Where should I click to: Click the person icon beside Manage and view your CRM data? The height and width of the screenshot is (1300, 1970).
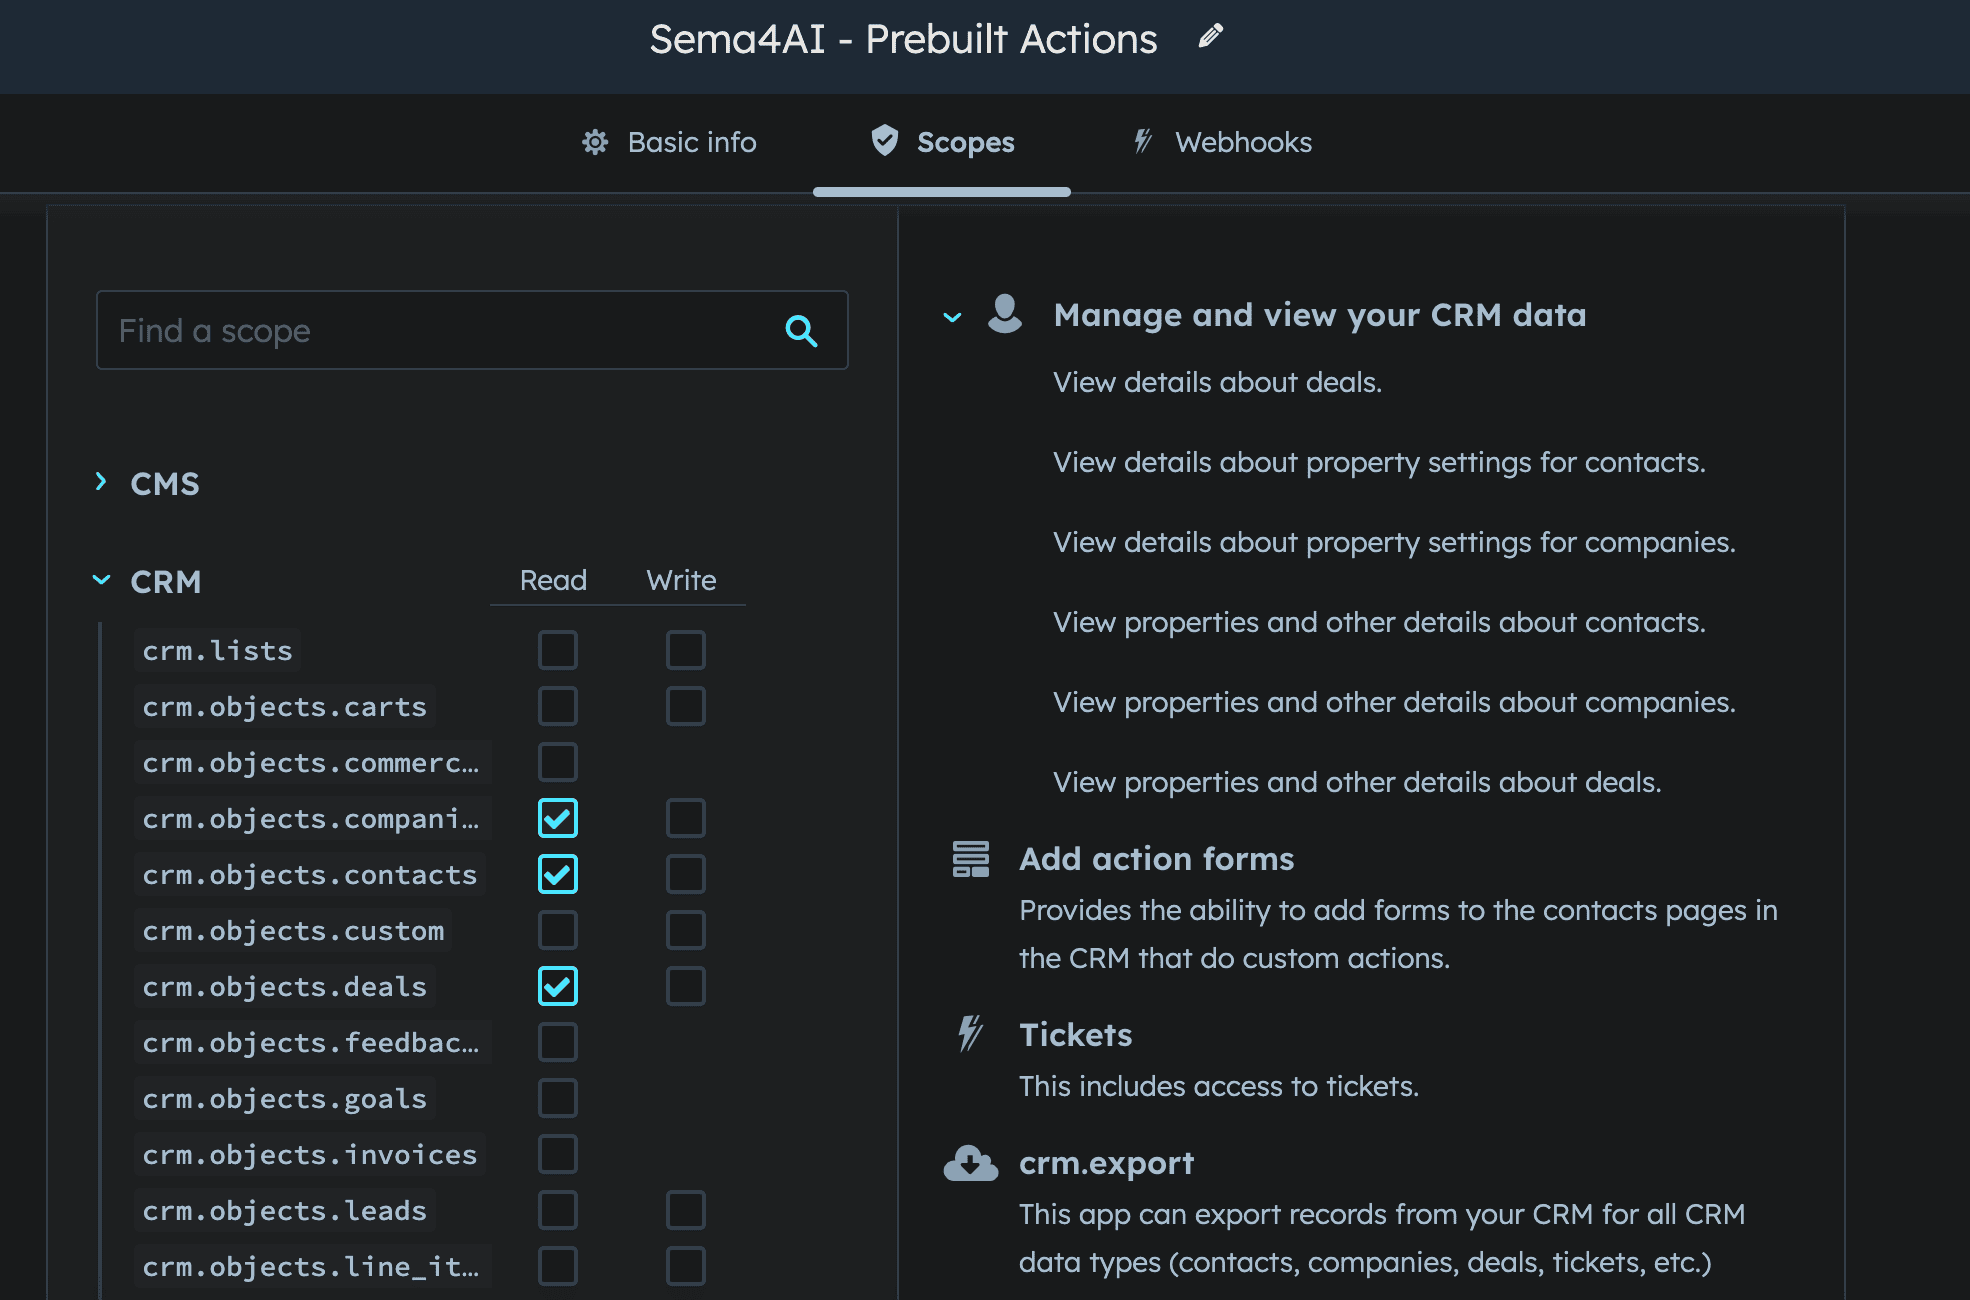1004,314
